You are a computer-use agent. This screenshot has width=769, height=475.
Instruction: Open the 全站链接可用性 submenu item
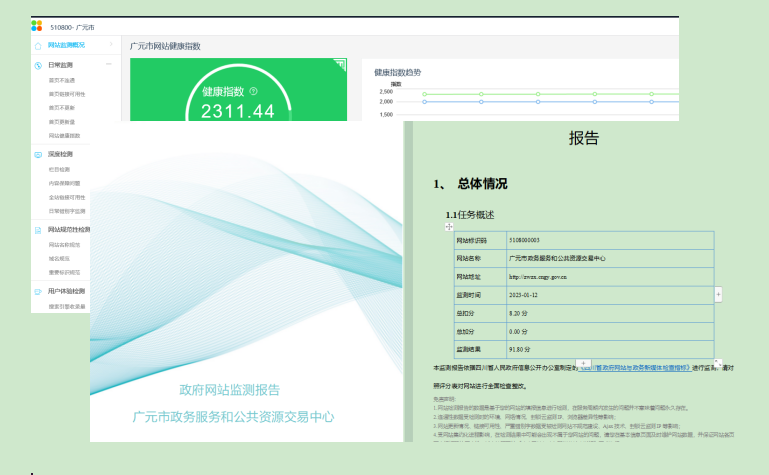pos(67,198)
